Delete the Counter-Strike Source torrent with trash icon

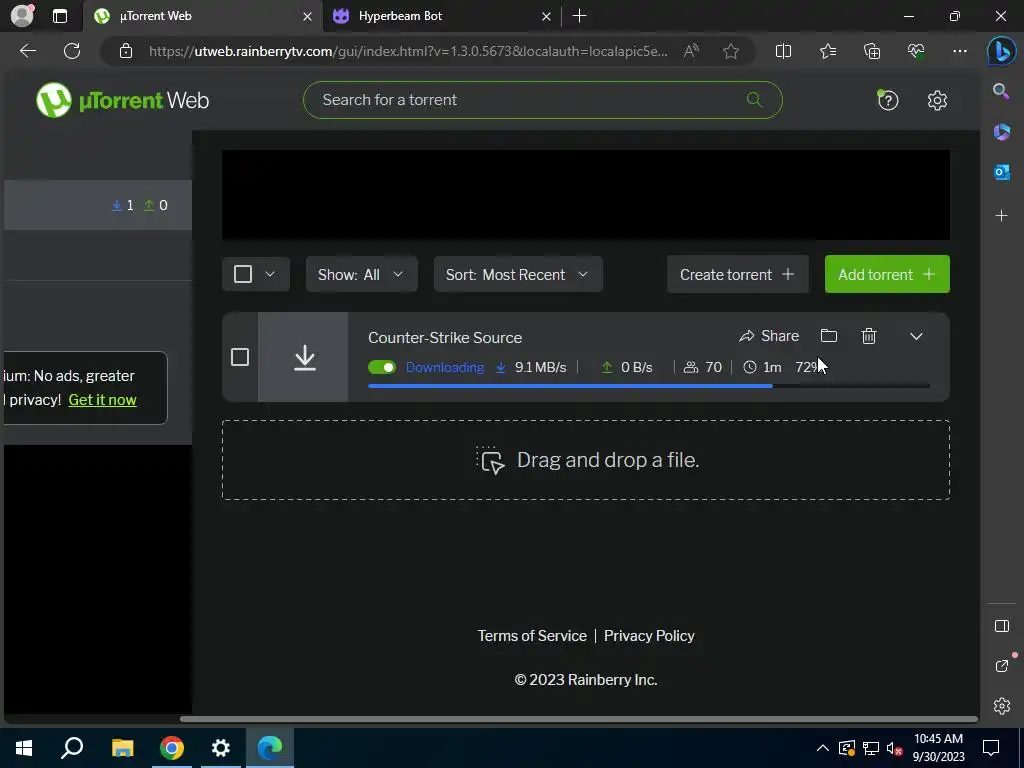pyautogui.click(x=869, y=336)
